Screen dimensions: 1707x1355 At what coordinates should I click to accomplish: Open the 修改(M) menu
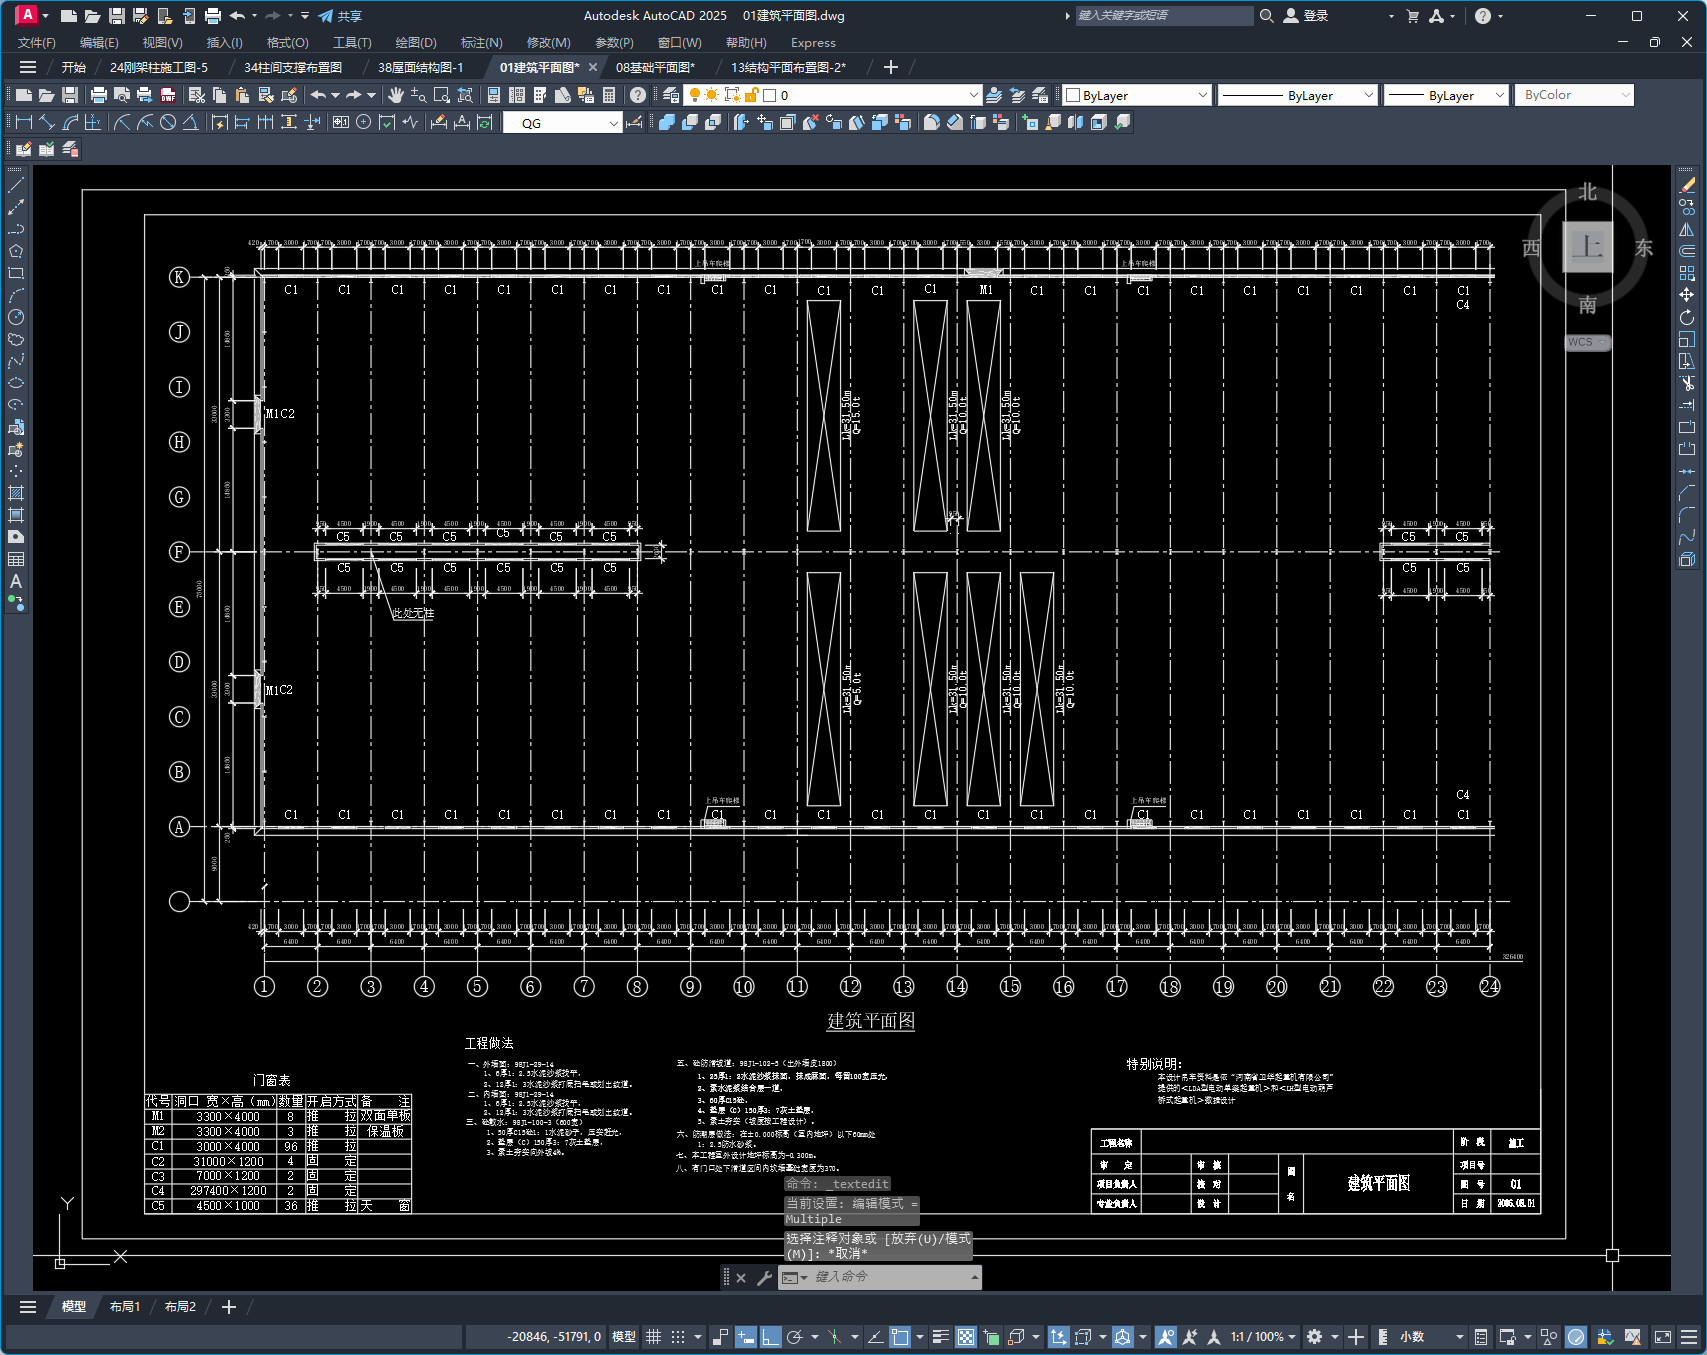(x=549, y=43)
